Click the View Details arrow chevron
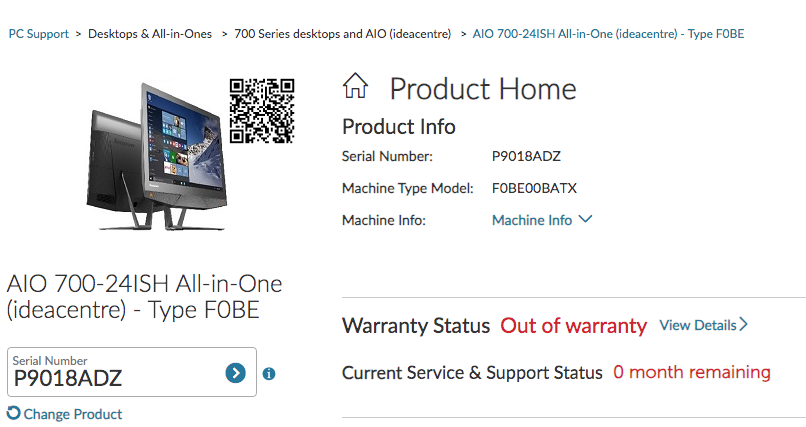Image resolution: width=806 pixels, height=427 pixels. coord(743,325)
